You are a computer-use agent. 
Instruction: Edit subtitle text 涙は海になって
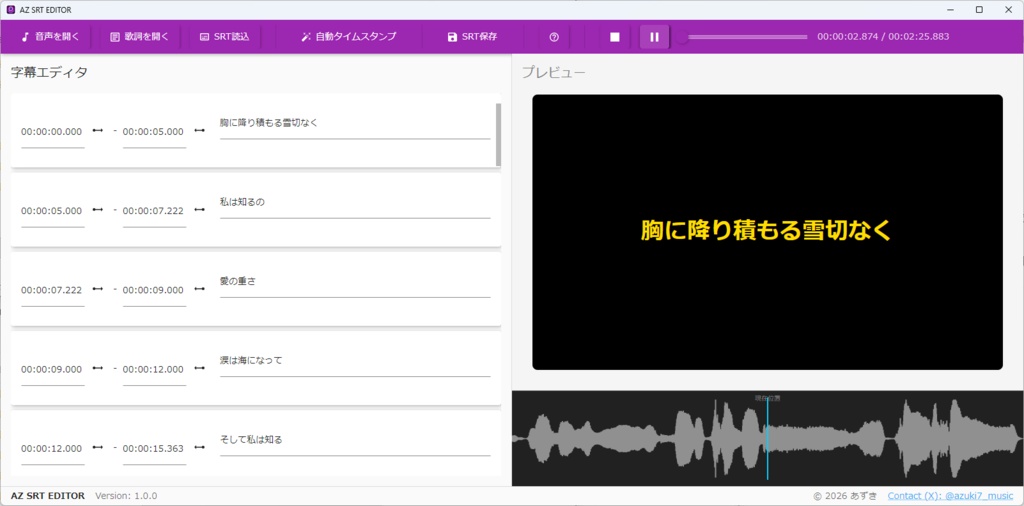tap(355, 362)
